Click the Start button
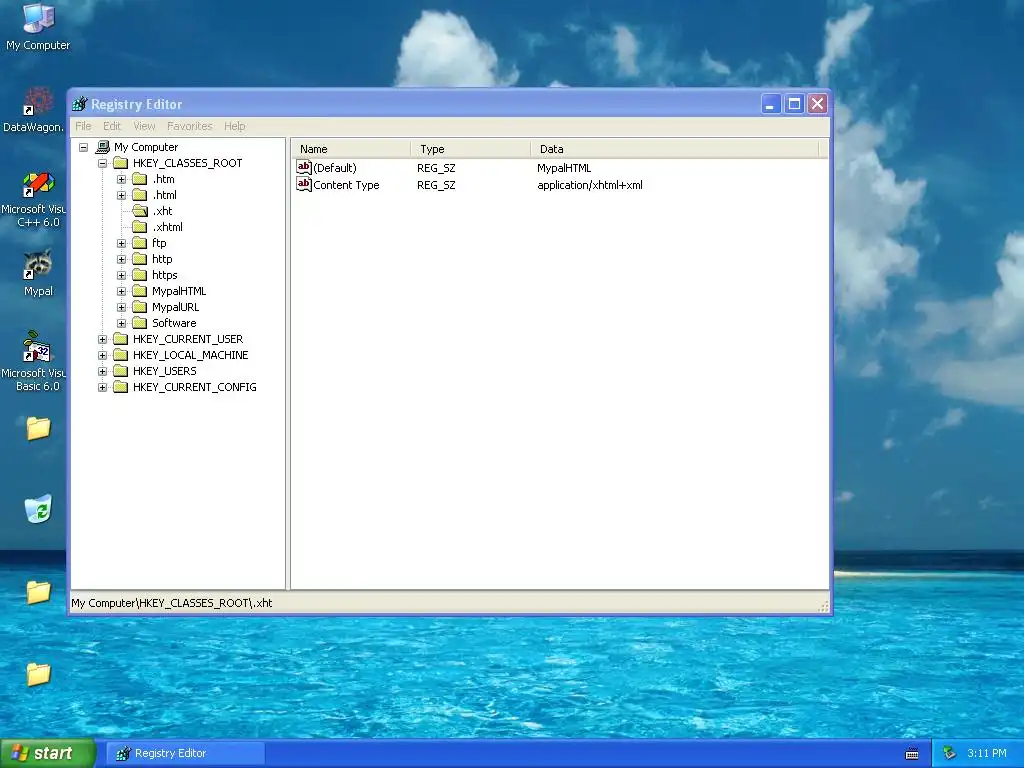This screenshot has width=1024, height=768. [x=47, y=753]
